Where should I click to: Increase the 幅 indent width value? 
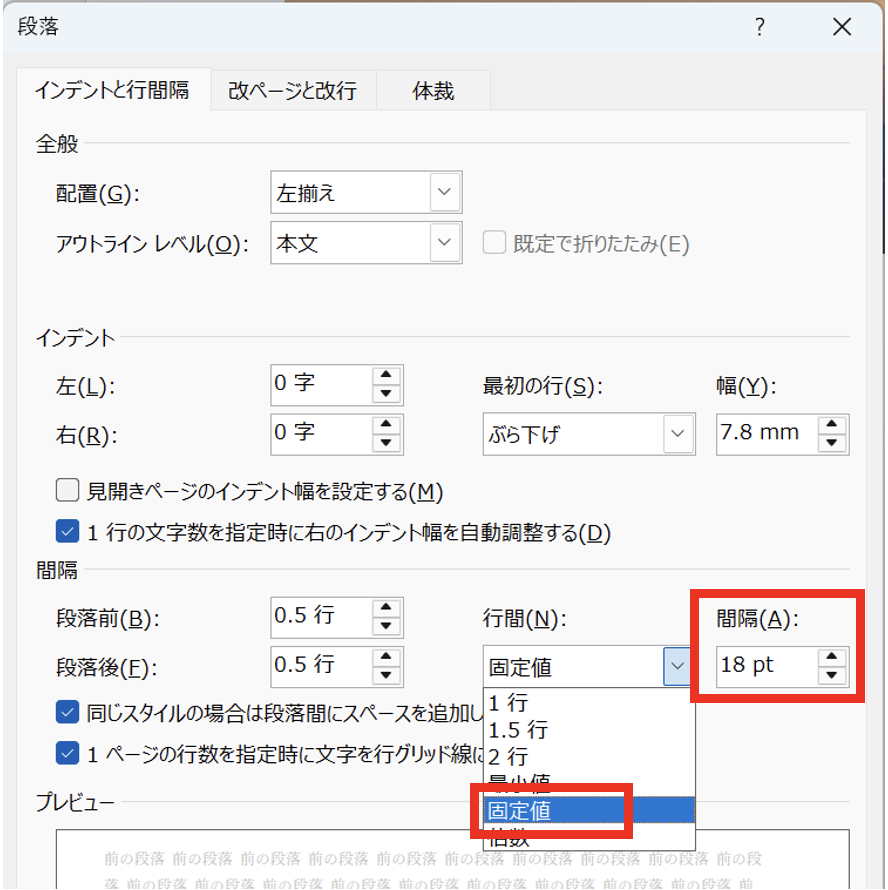click(x=832, y=425)
